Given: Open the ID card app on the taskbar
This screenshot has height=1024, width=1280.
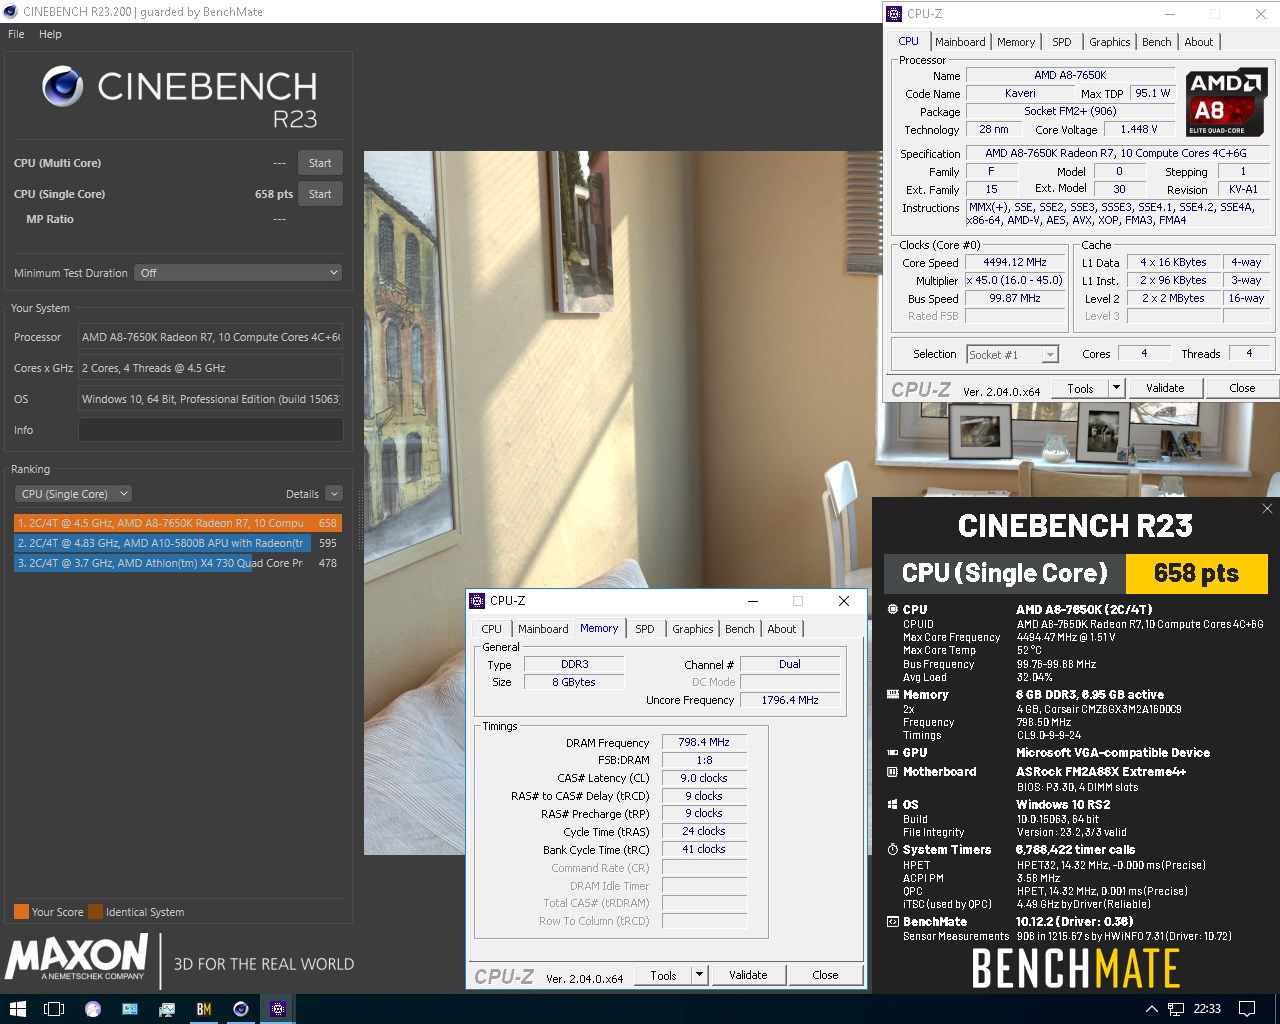Looking at the screenshot, I should point(130,1009).
